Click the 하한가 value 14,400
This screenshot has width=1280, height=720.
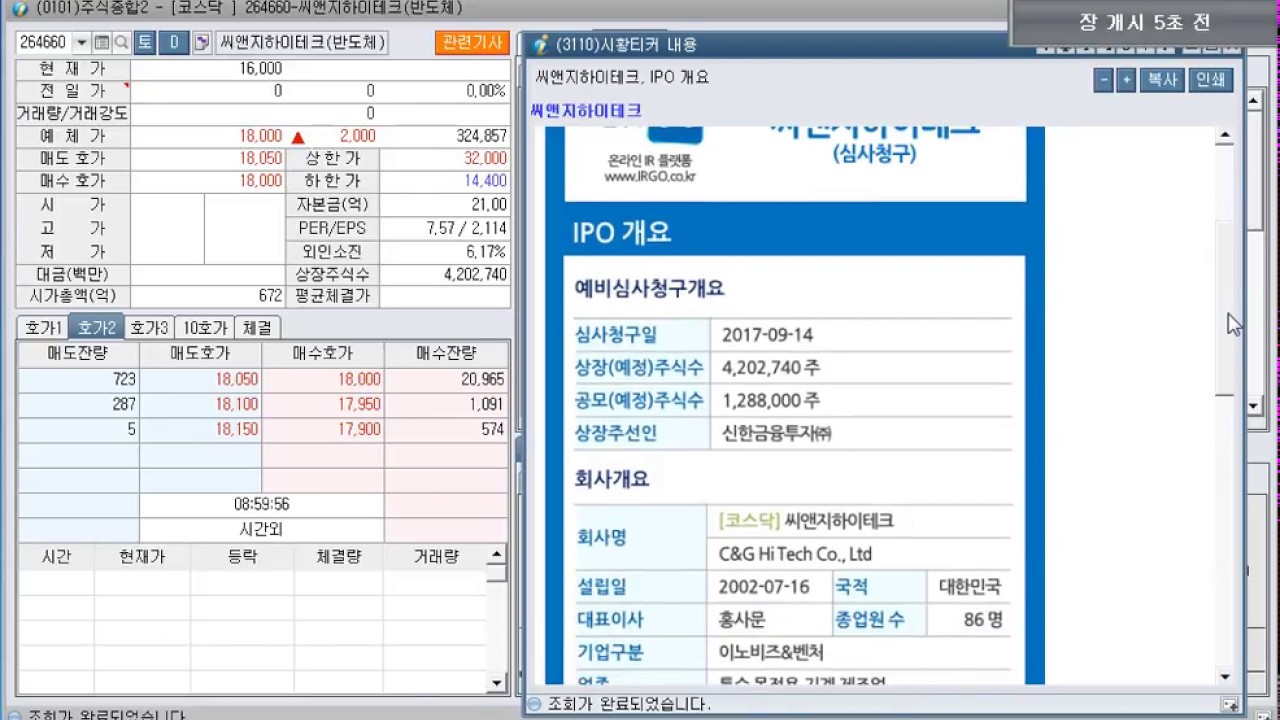tap(485, 181)
